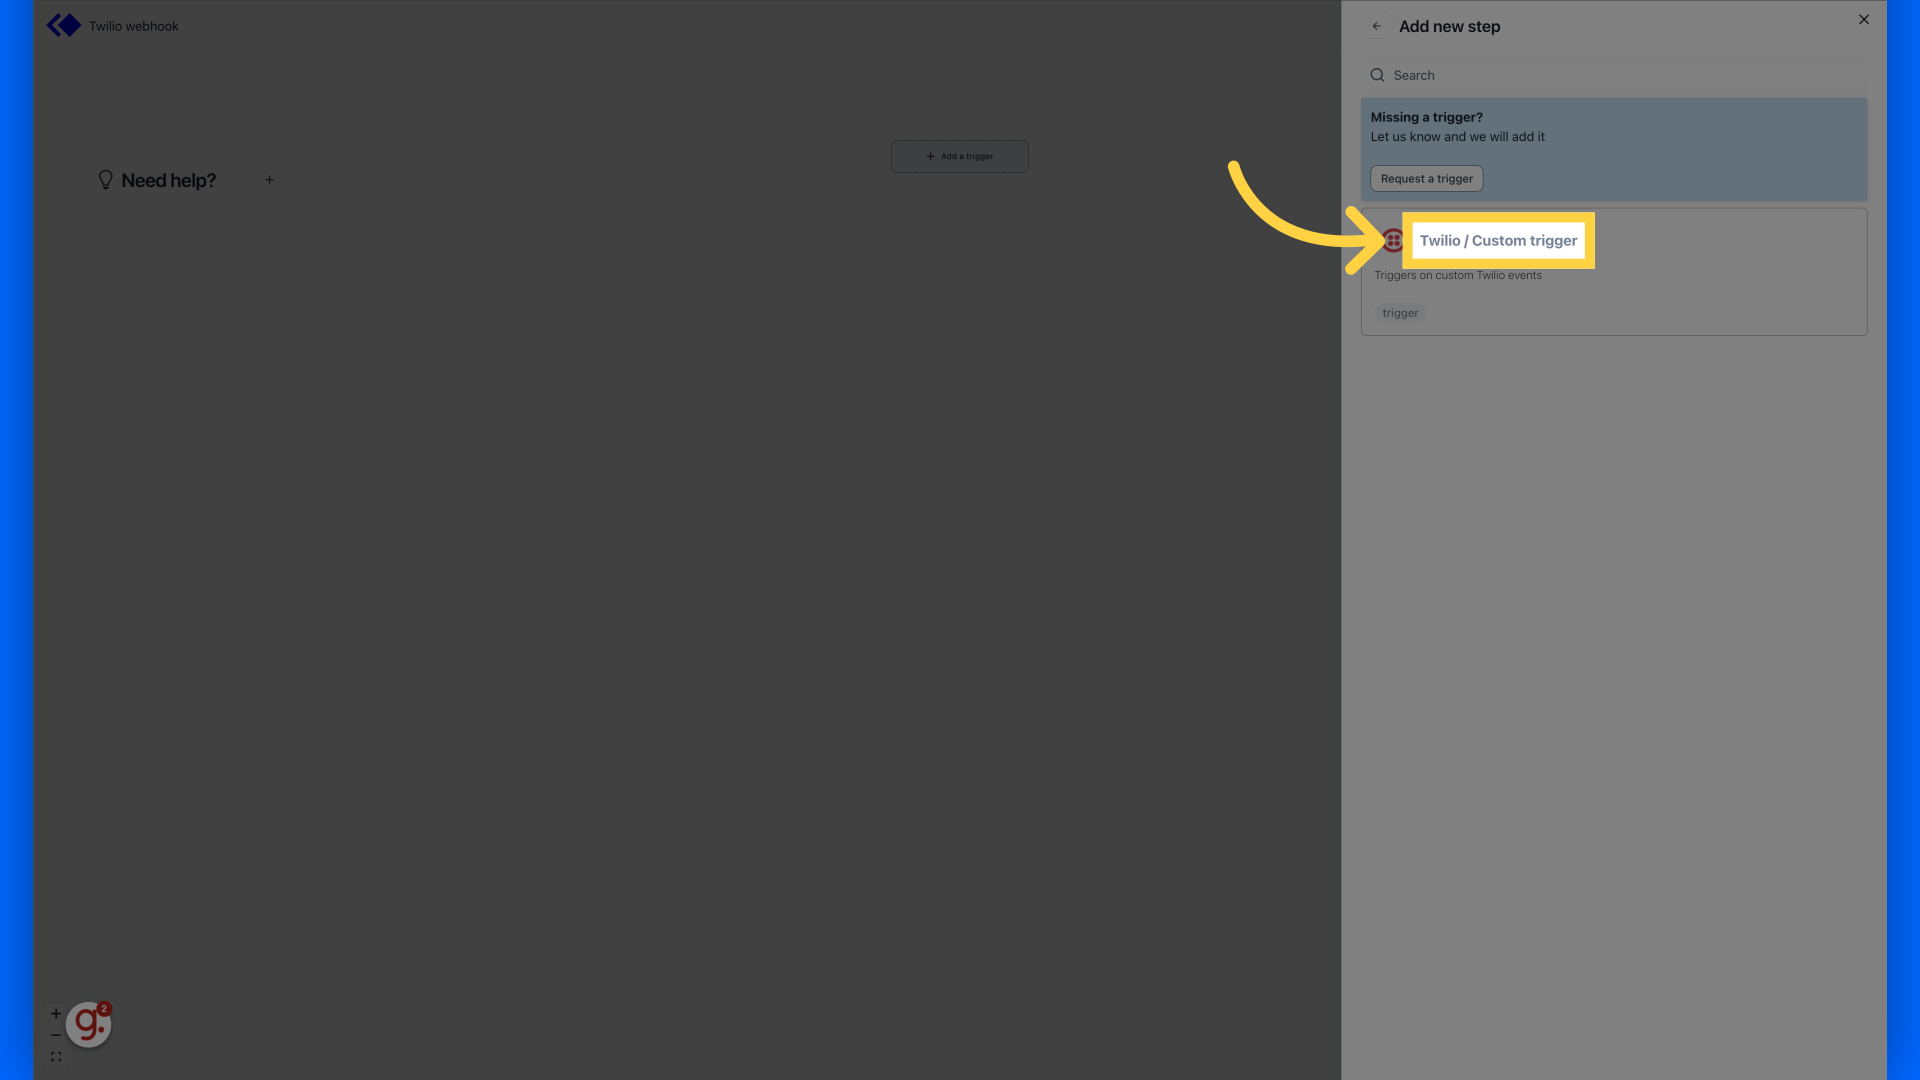
Task: Click the Add new step panel title
Action: coord(1449,26)
